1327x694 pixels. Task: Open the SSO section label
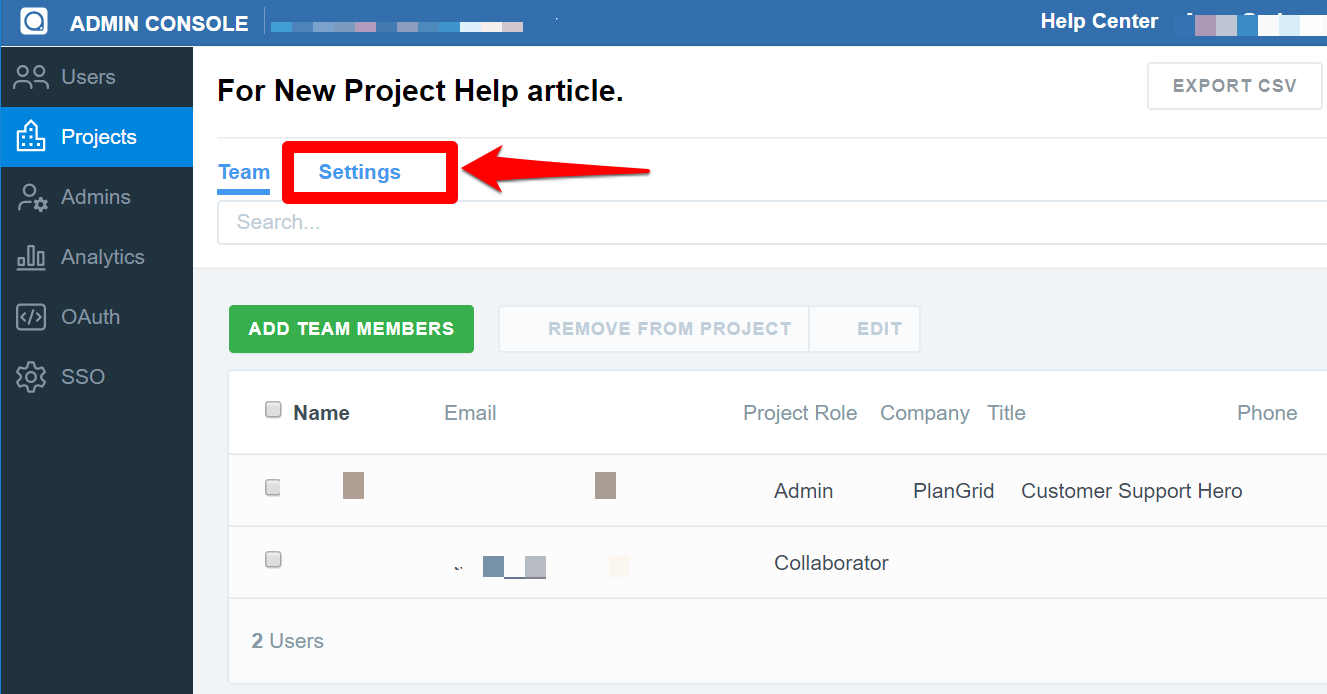click(x=83, y=377)
